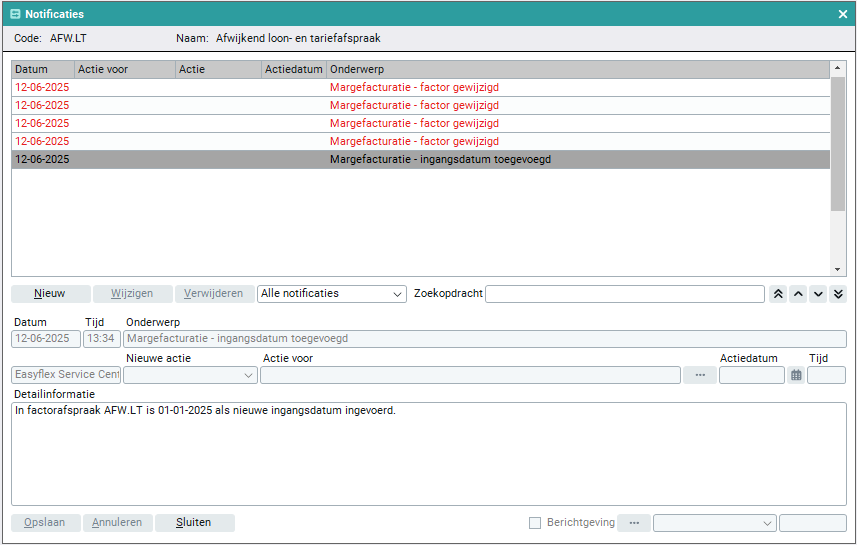Jump to last notification with double-down arrow
This screenshot has width=857, height=545.
click(838, 294)
